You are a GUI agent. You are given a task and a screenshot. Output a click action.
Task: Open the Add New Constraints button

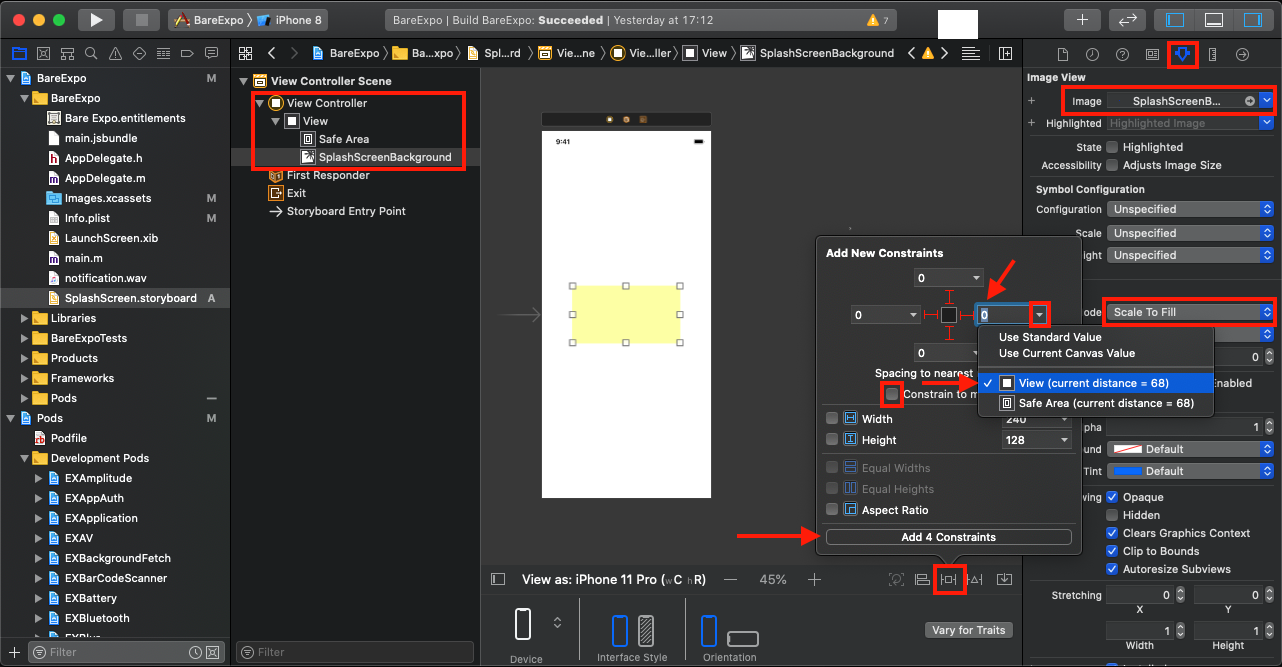point(949,579)
